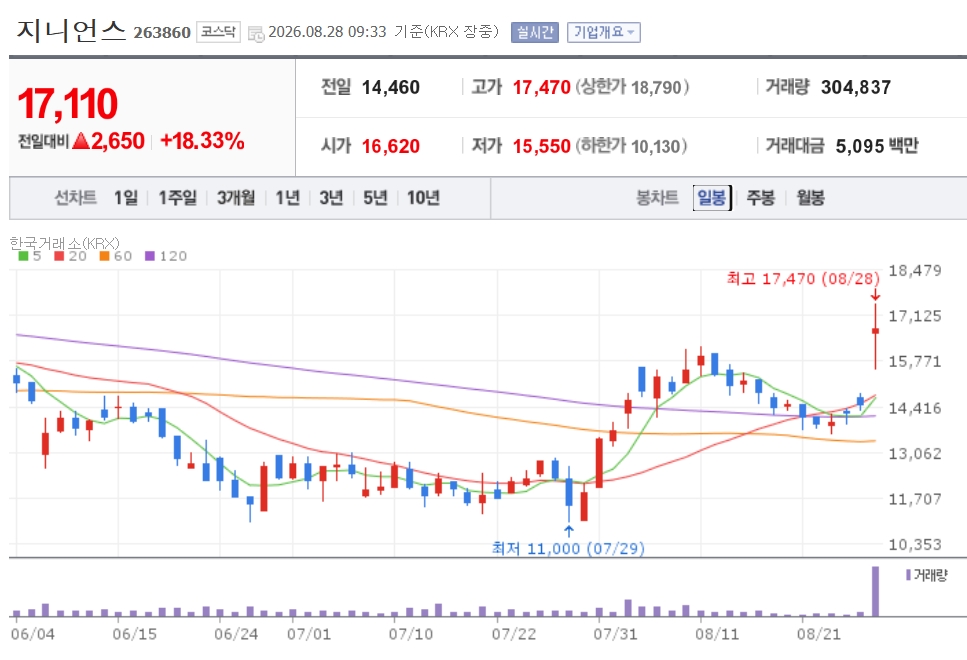Click the calendar clock icon beside the date
The height and width of the screenshot is (660, 967).
(255, 33)
